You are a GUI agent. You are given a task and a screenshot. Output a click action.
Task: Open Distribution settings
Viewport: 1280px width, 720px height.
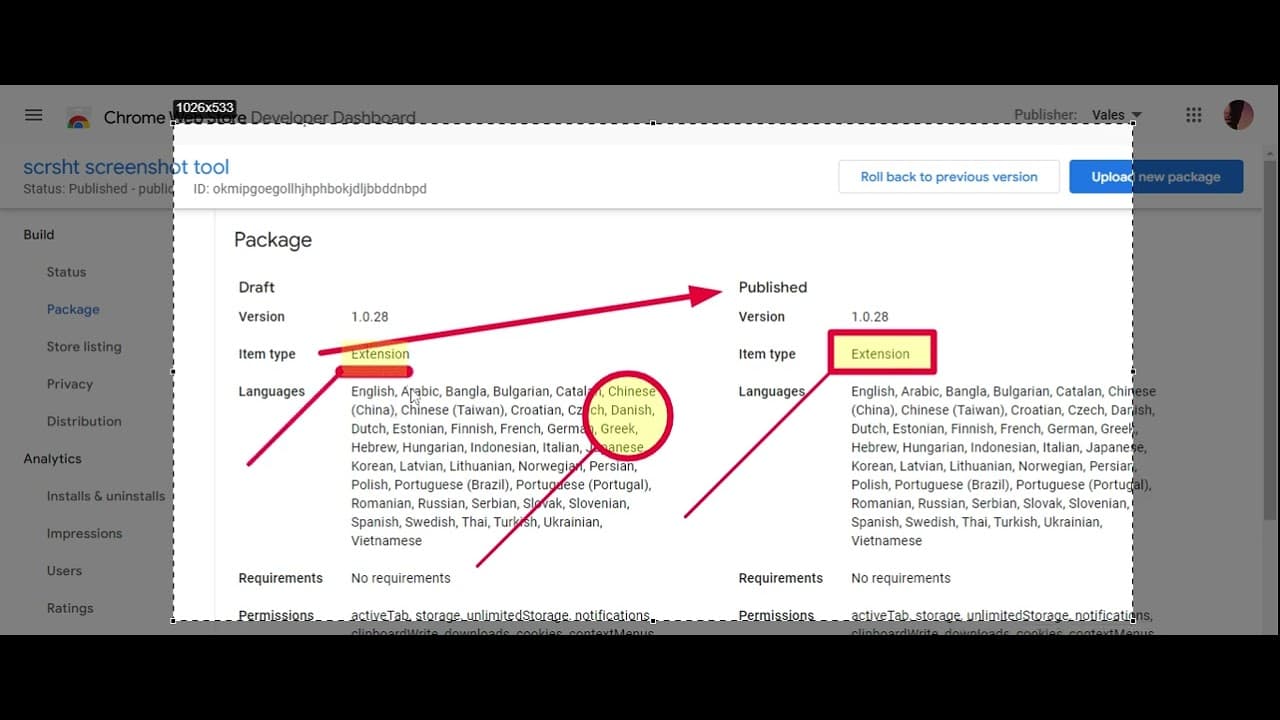(x=84, y=421)
